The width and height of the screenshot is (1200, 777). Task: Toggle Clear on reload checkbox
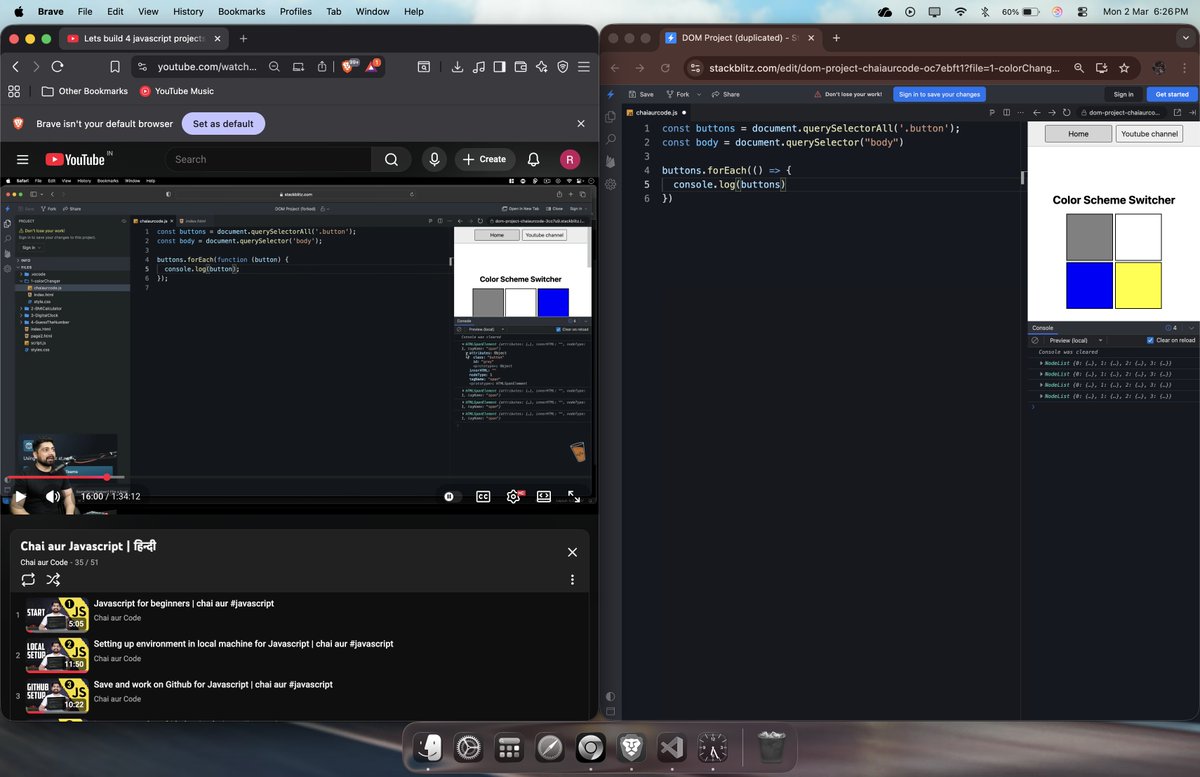coord(1150,340)
